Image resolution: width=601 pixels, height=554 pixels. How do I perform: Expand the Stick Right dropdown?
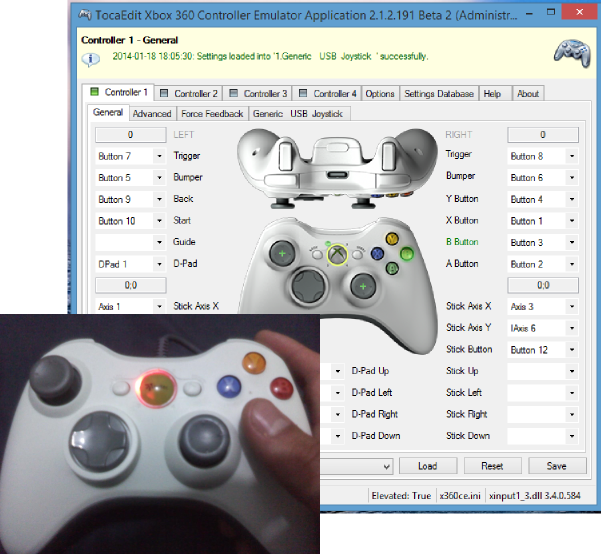tap(572, 414)
